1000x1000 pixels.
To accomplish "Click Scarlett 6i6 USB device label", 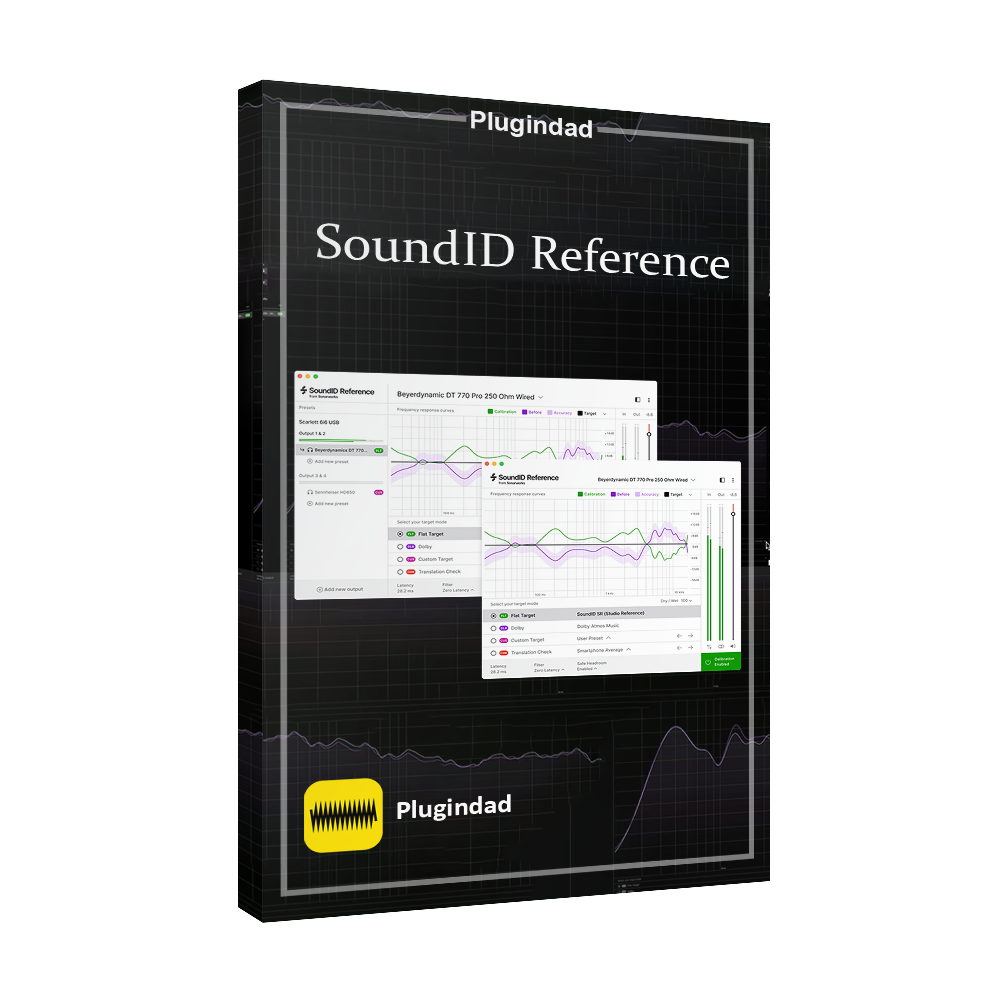I will tap(319, 422).
